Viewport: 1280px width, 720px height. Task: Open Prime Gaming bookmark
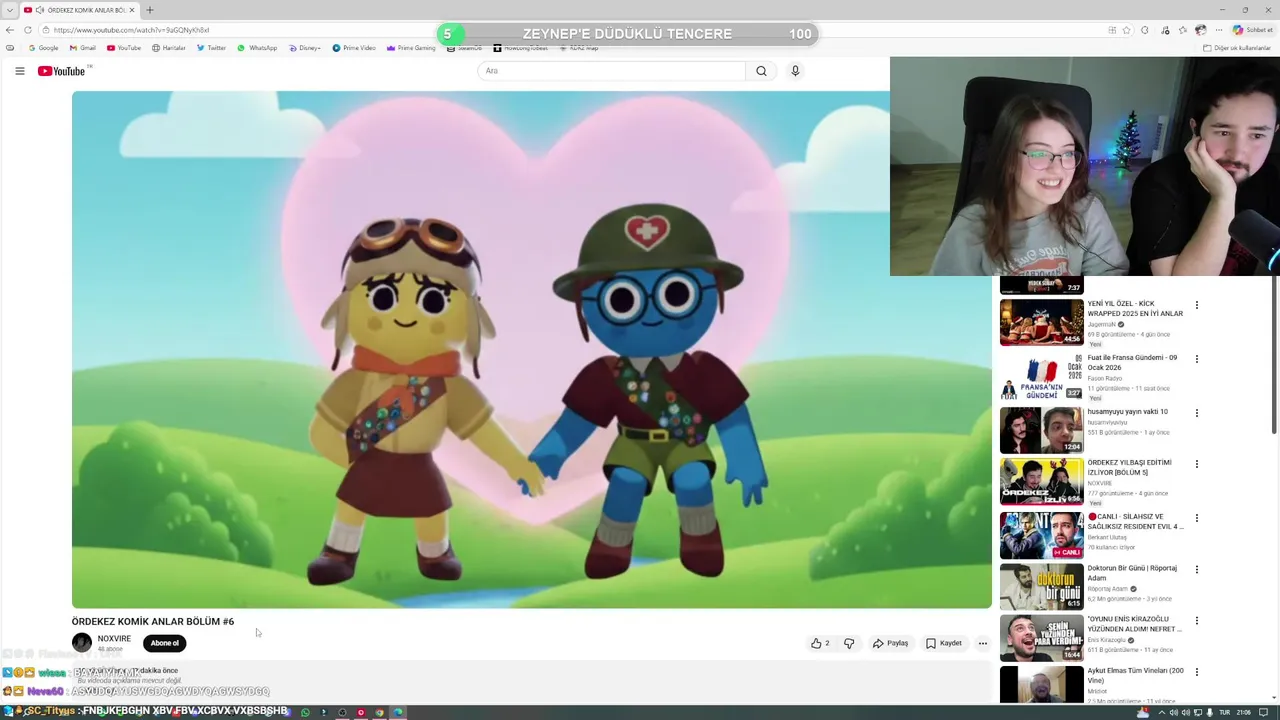(x=411, y=48)
